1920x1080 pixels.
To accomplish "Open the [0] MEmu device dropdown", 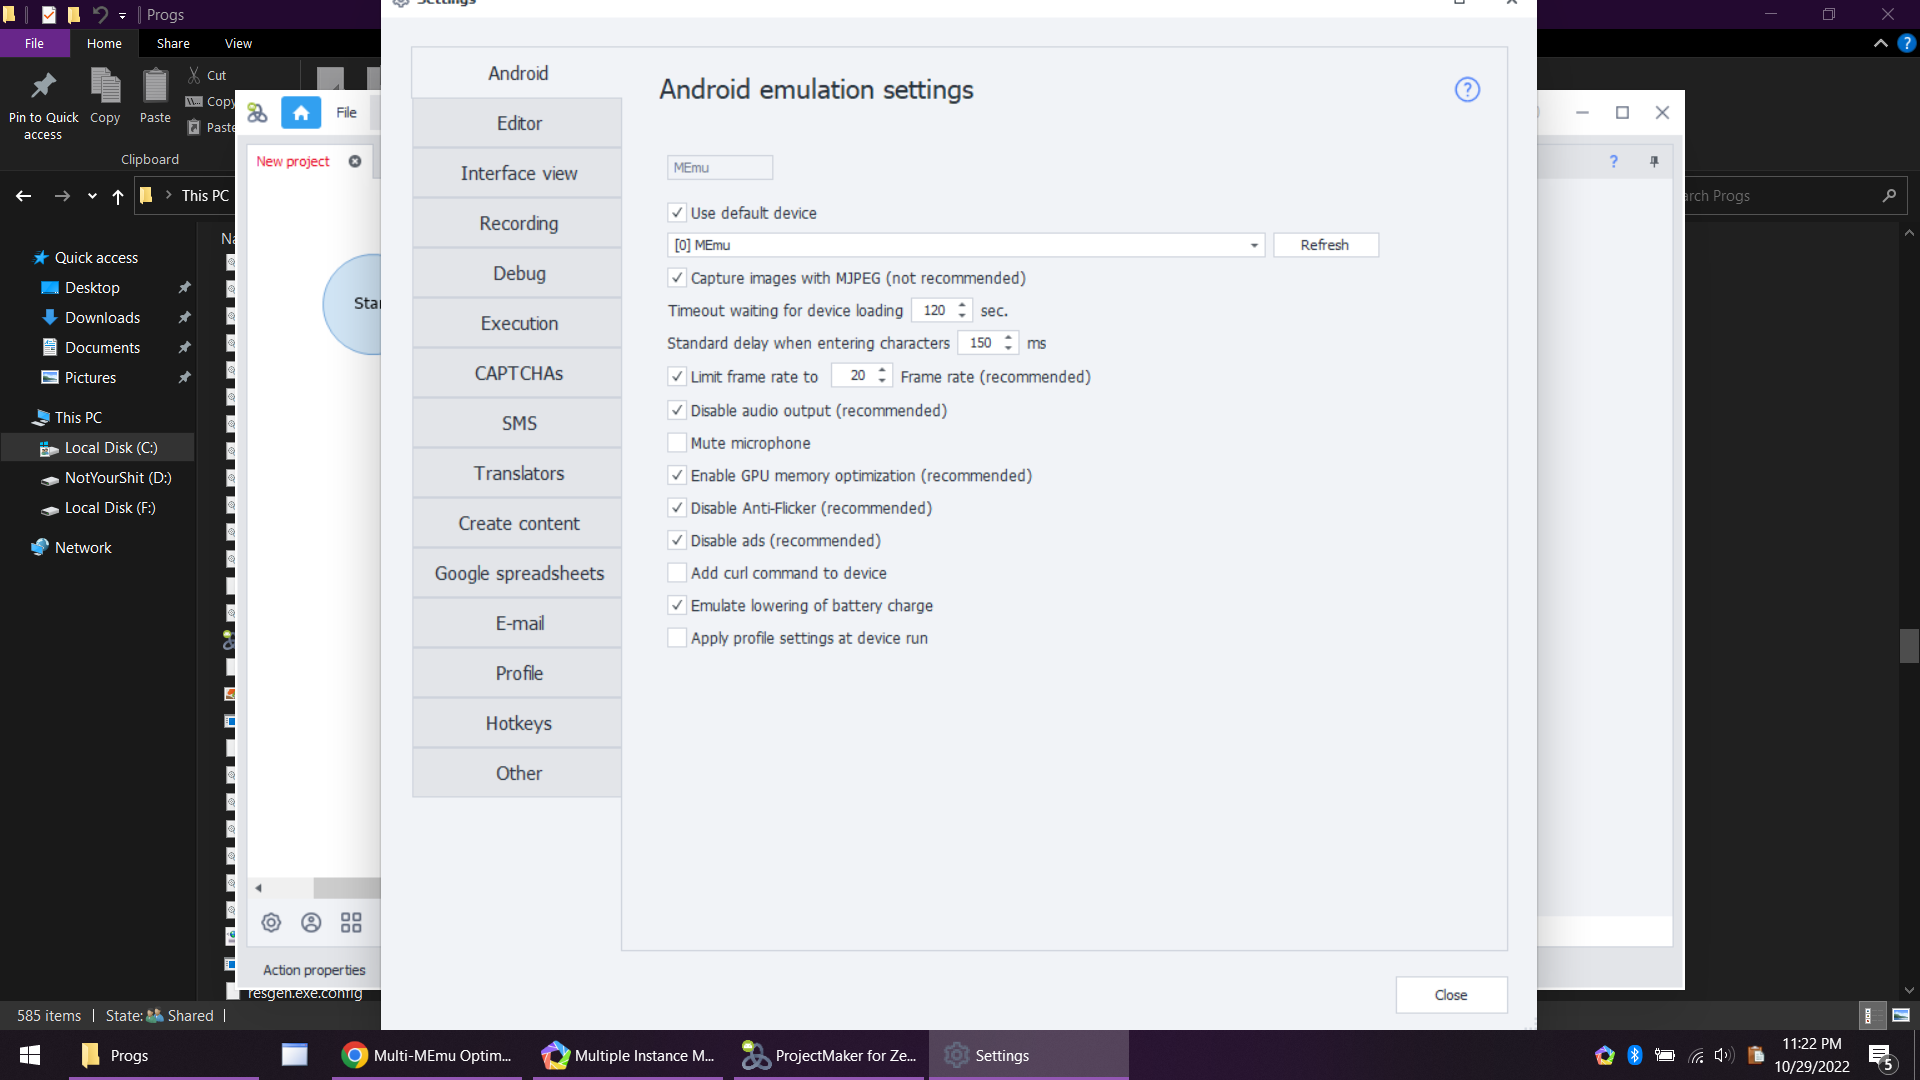I will pyautogui.click(x=1253, y=246).
